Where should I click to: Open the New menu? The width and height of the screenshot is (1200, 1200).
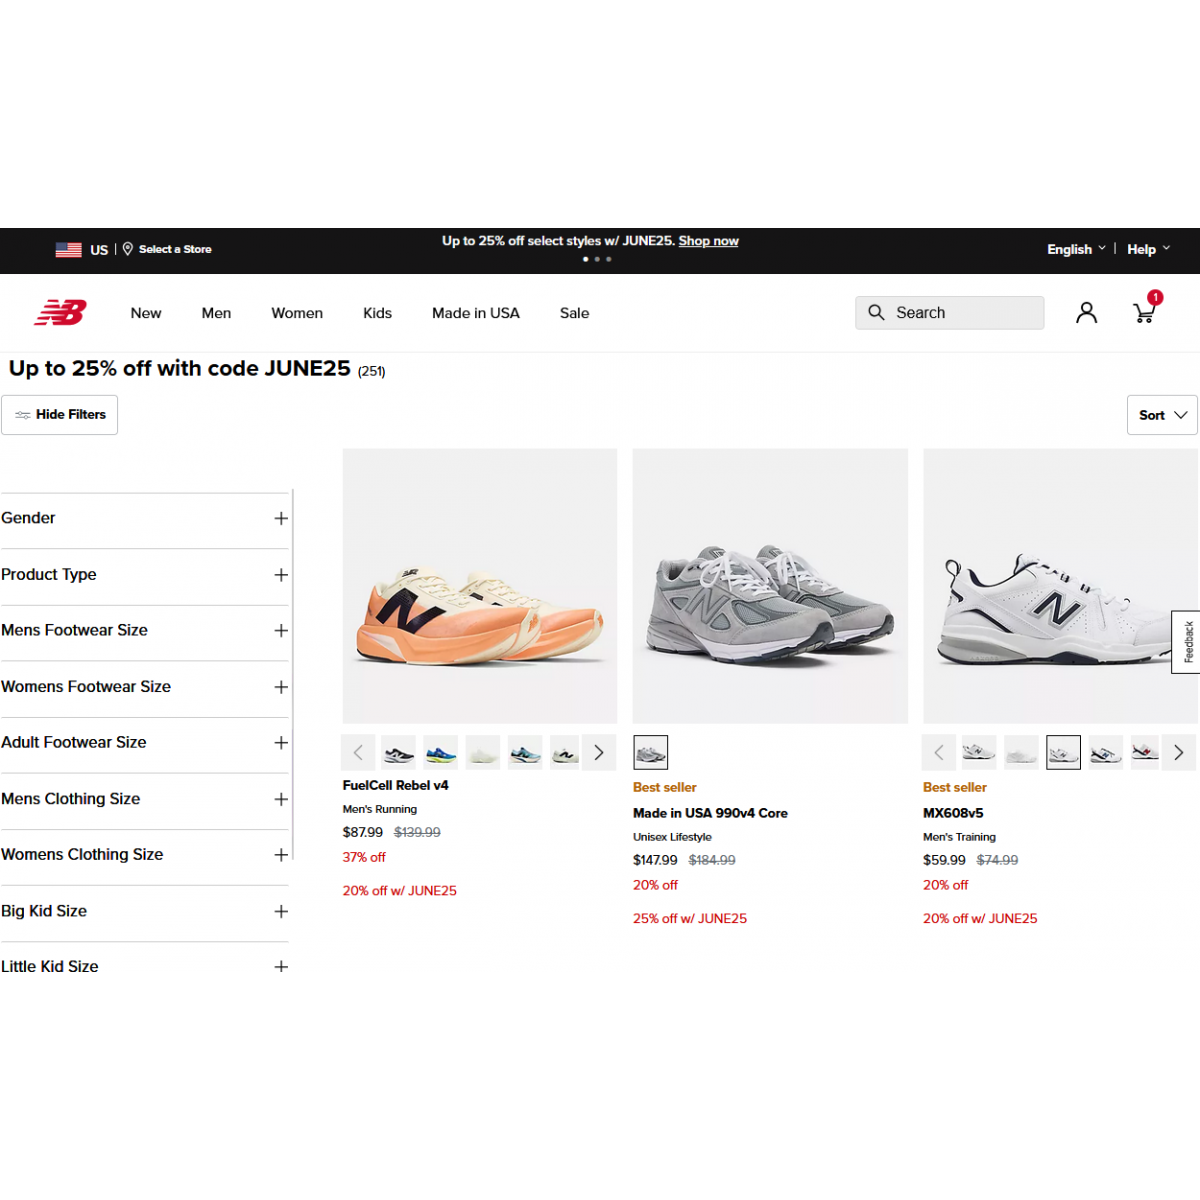coord(146,313)
